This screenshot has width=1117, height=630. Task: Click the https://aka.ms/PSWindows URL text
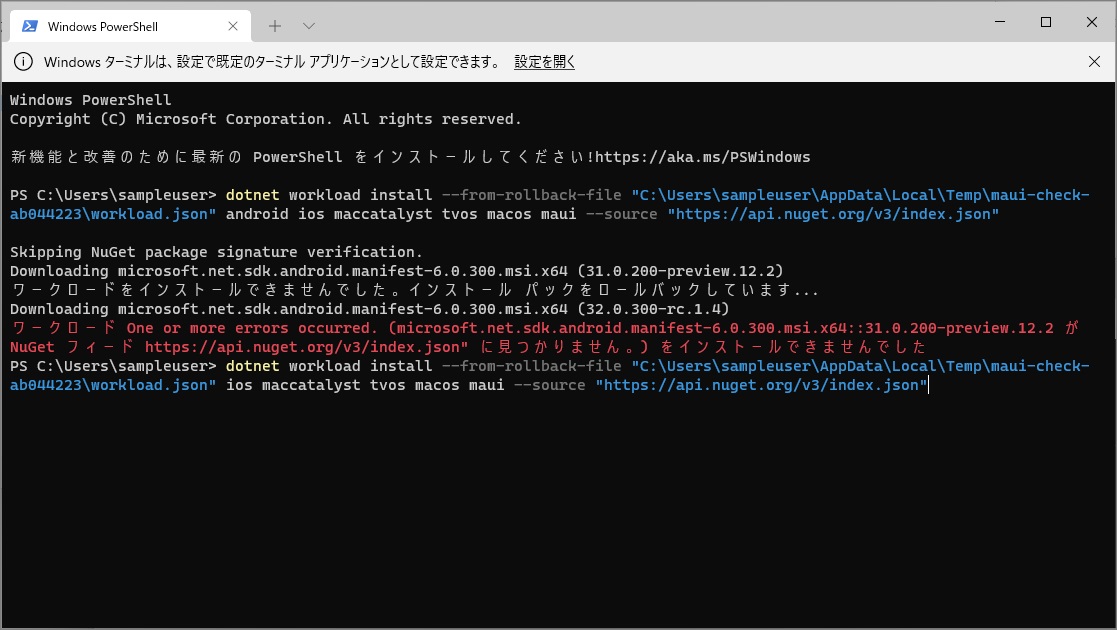coord(702,157)
